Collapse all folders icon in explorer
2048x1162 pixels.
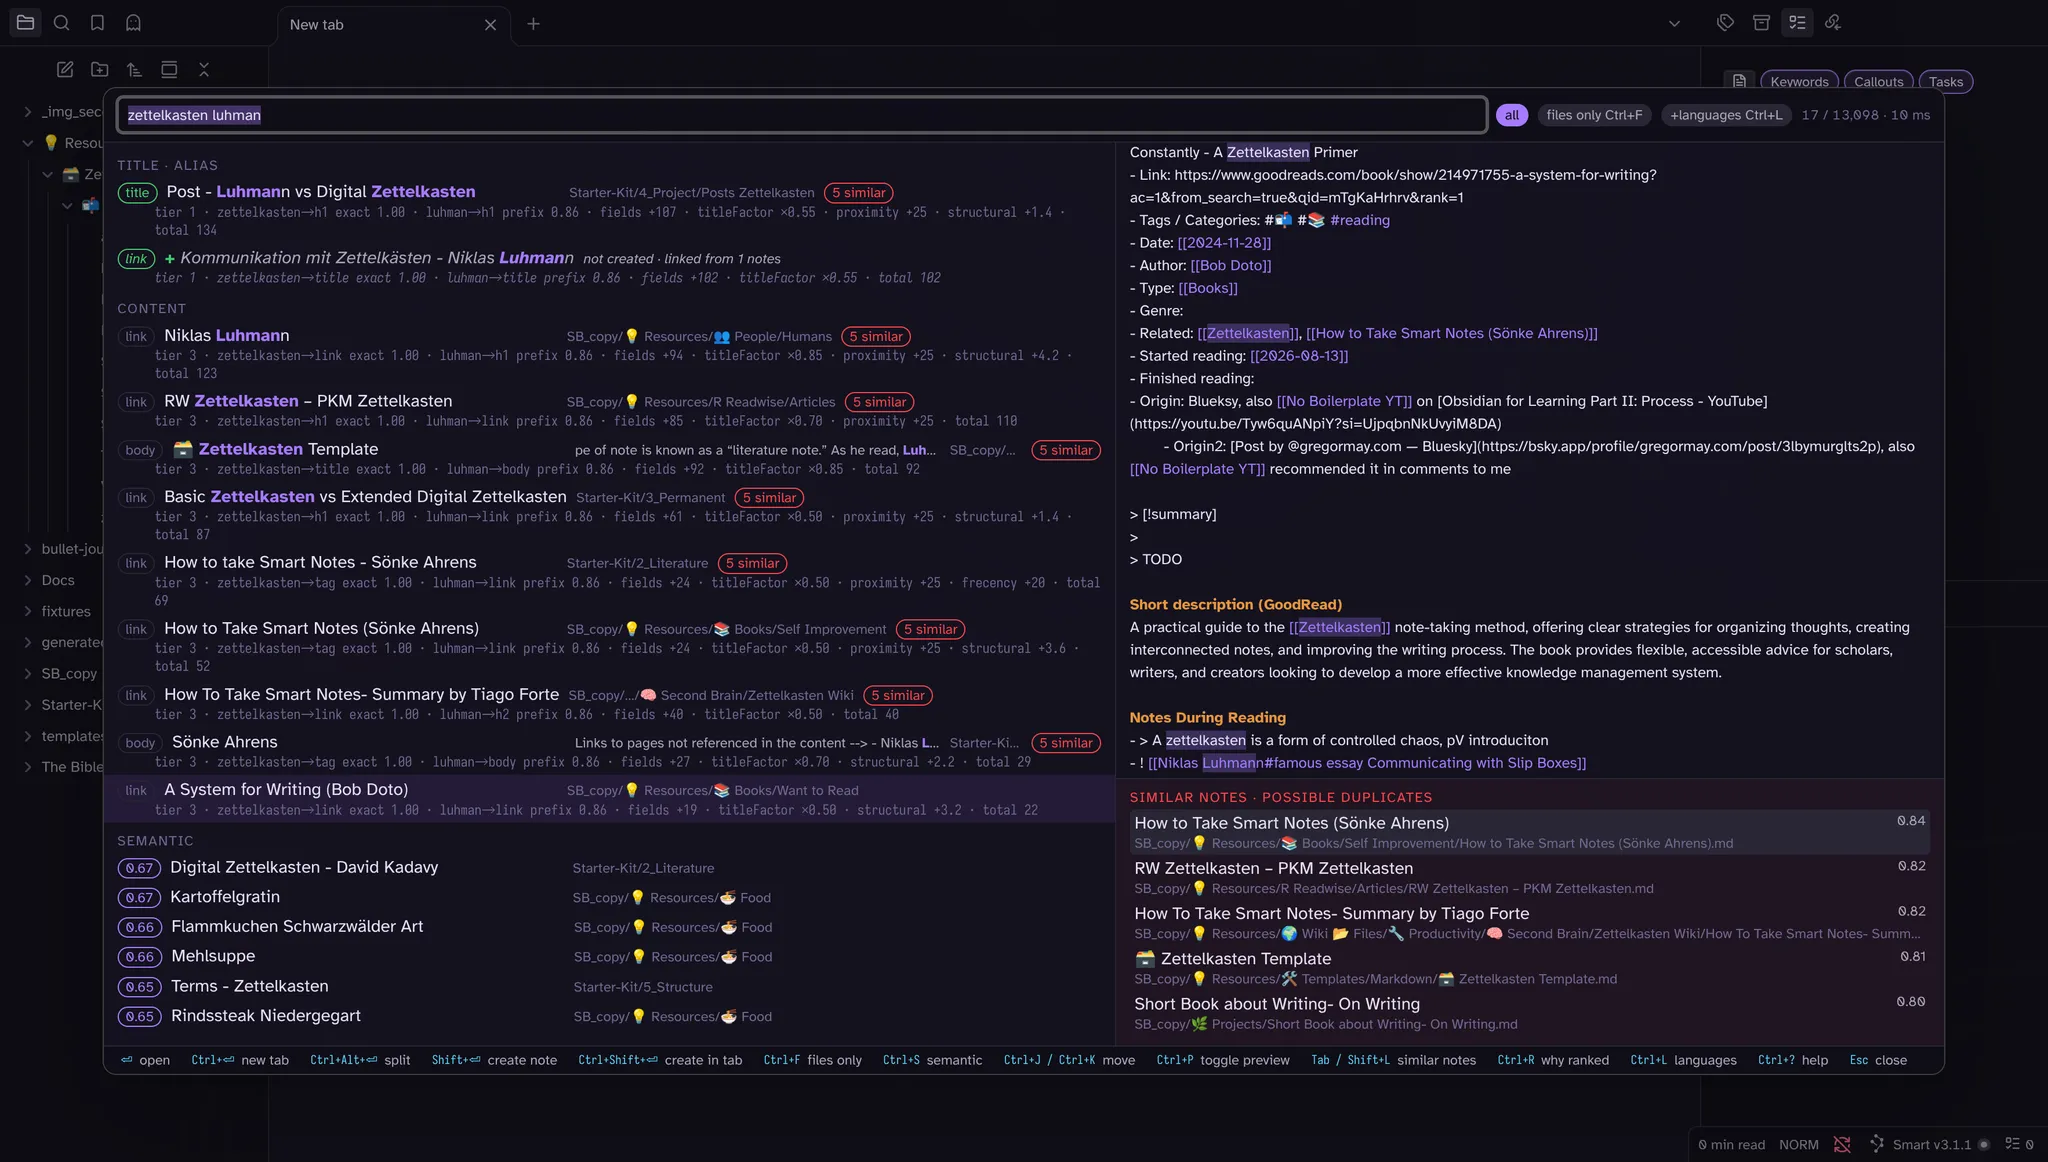[204, 69]
